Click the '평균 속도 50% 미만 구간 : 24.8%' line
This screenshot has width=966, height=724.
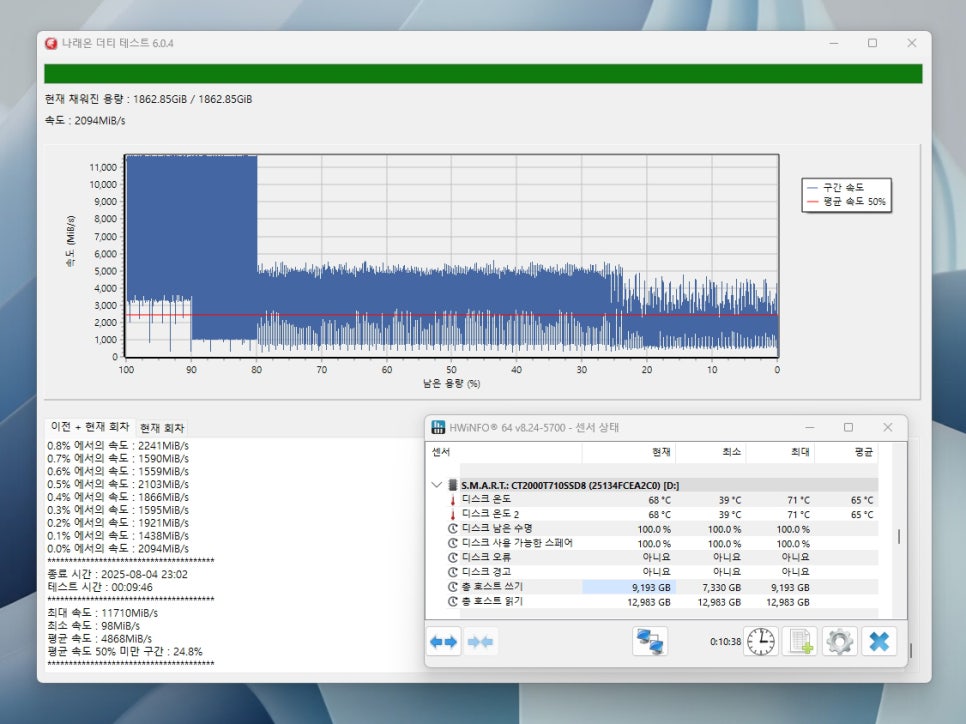pos(125,652)
